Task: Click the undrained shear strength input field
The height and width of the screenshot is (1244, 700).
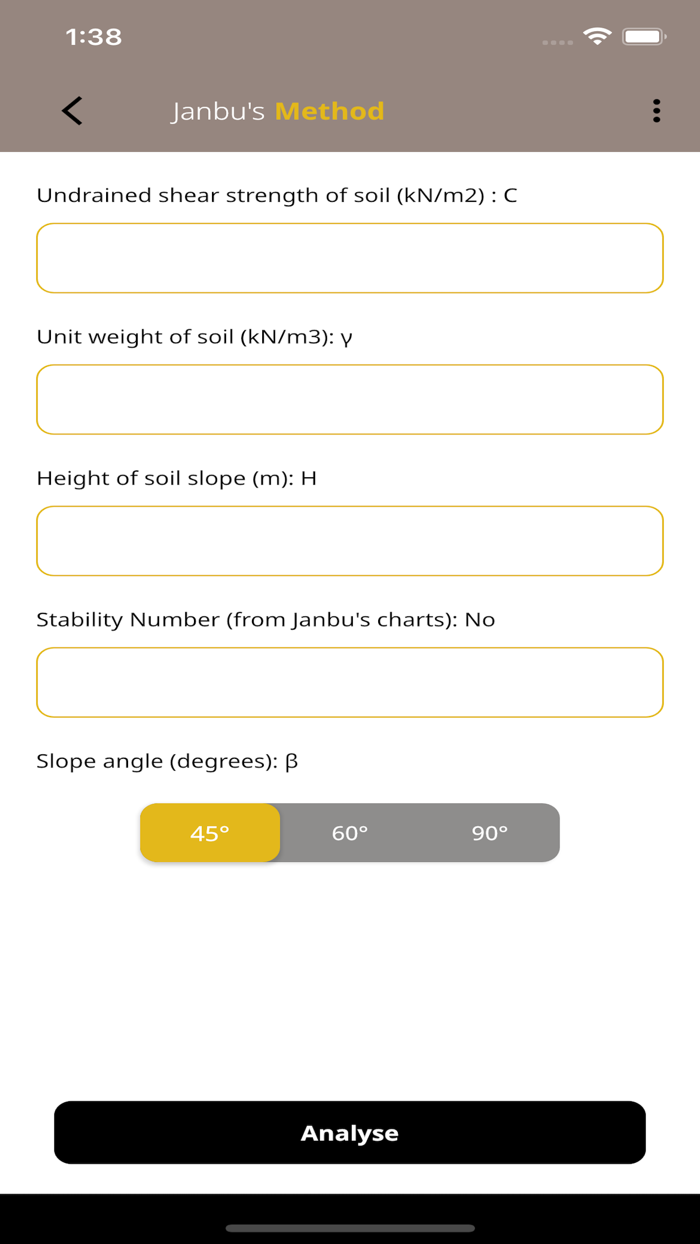Action: point(349,258)
